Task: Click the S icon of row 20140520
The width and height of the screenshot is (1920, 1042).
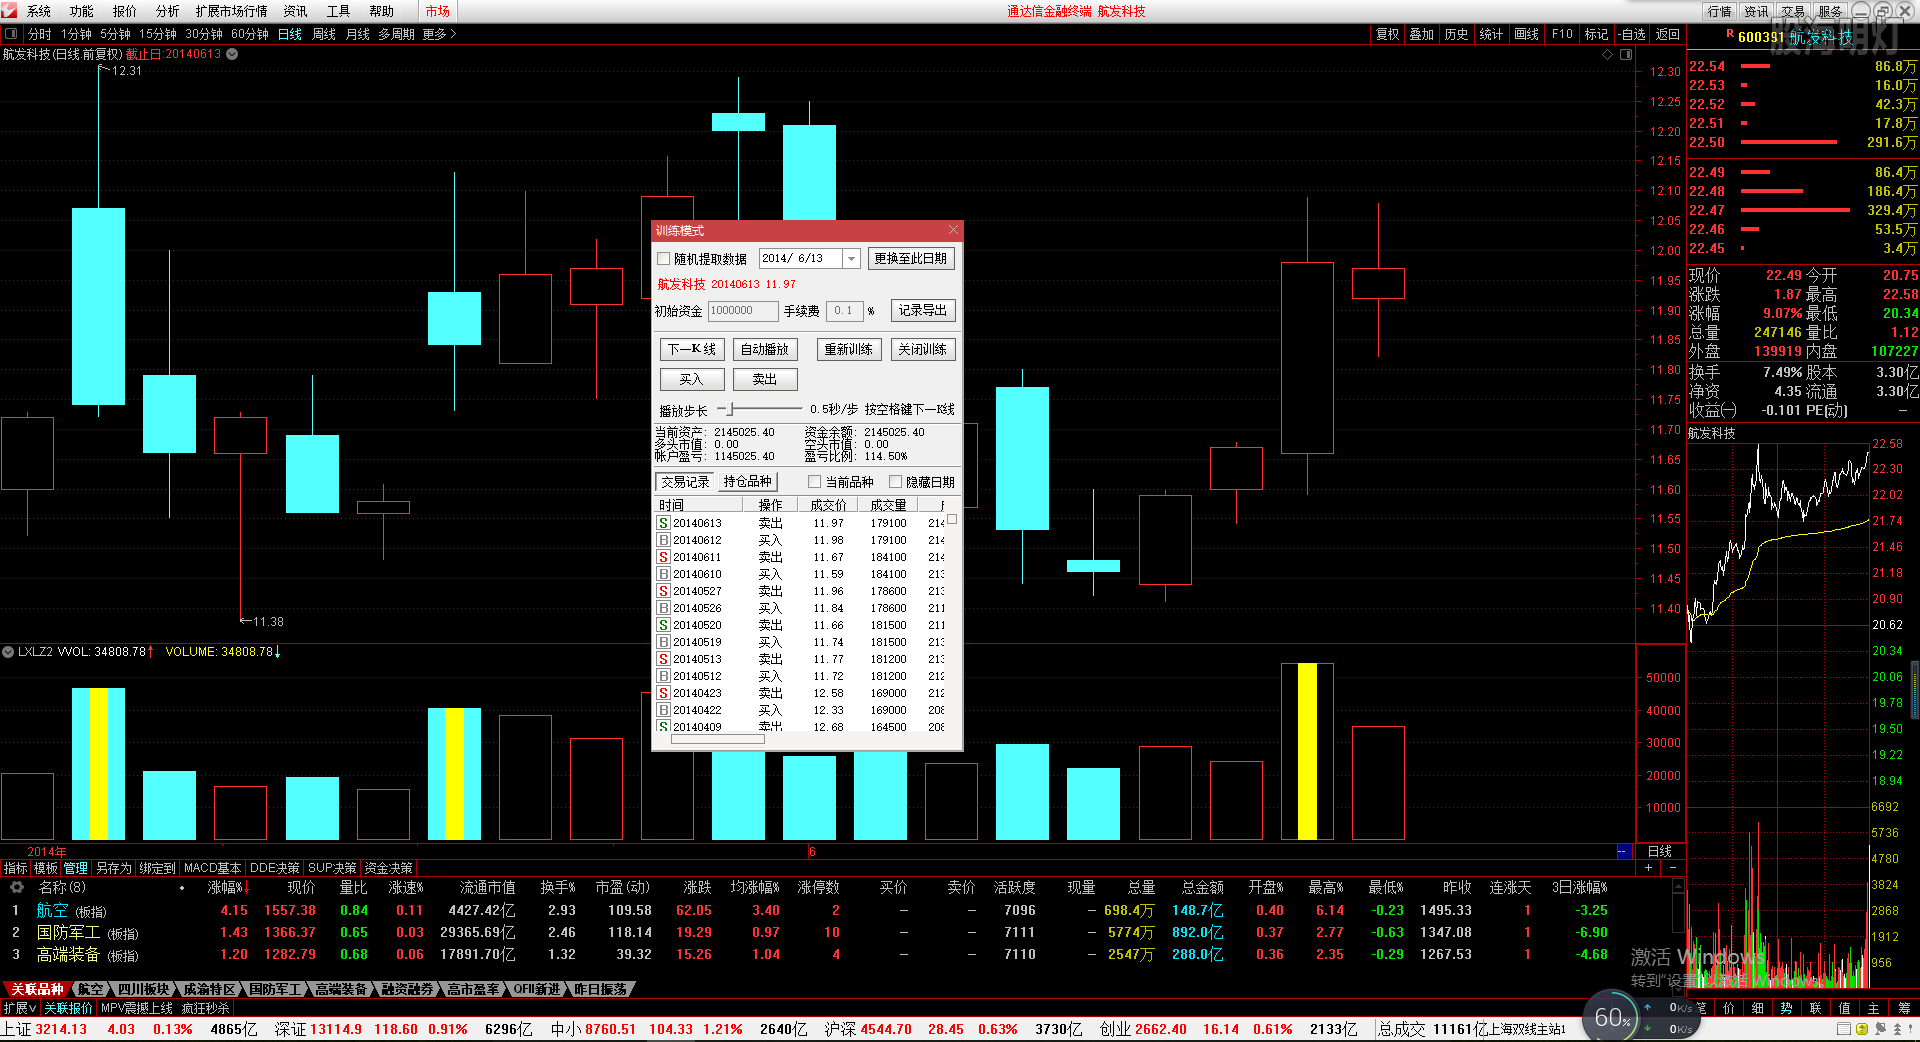Action: coord(663,625)
